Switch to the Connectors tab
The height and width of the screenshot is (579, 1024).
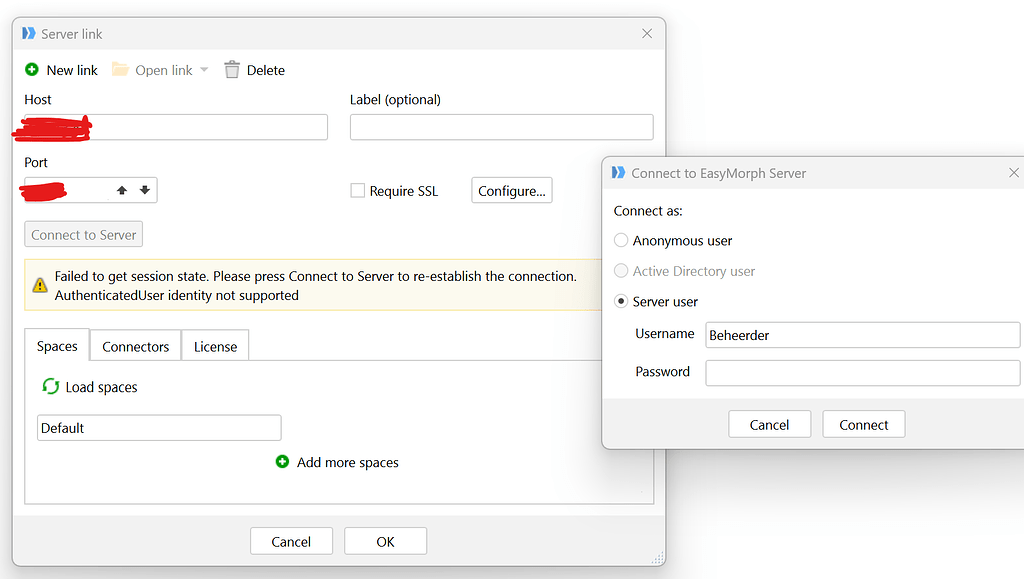coord(135,346)
